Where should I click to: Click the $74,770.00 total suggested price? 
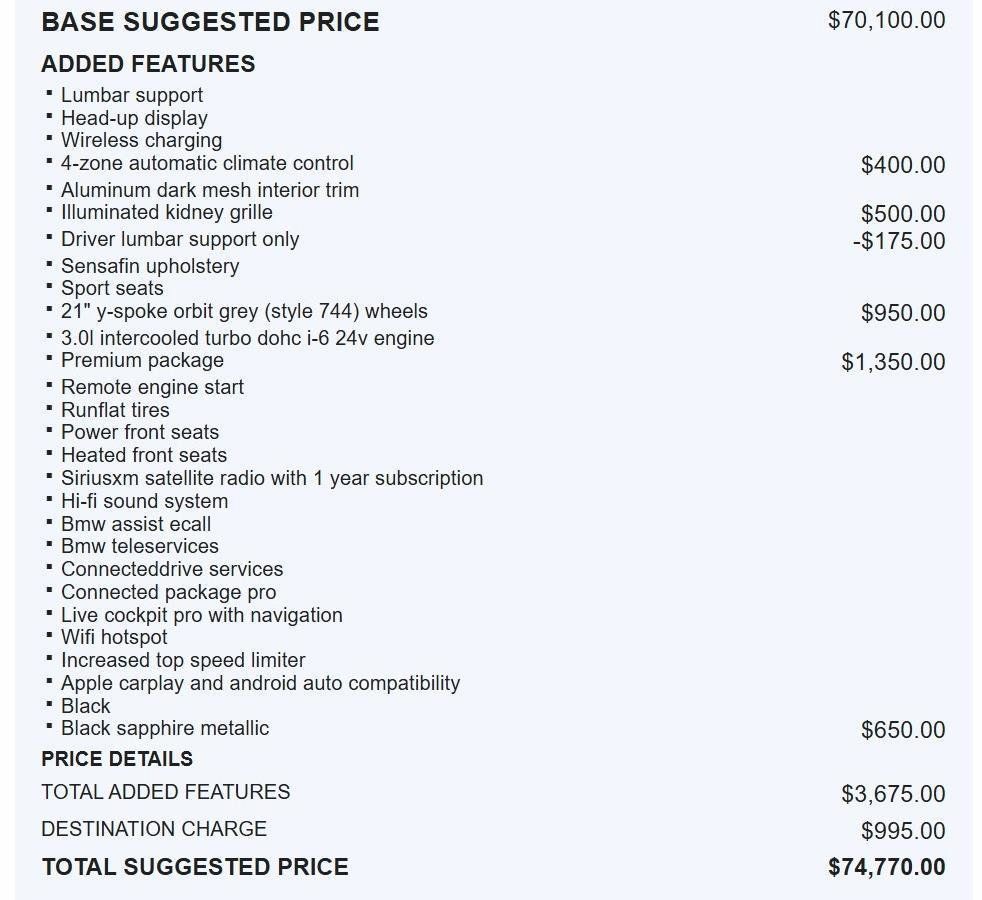click(x=886, y=867)
